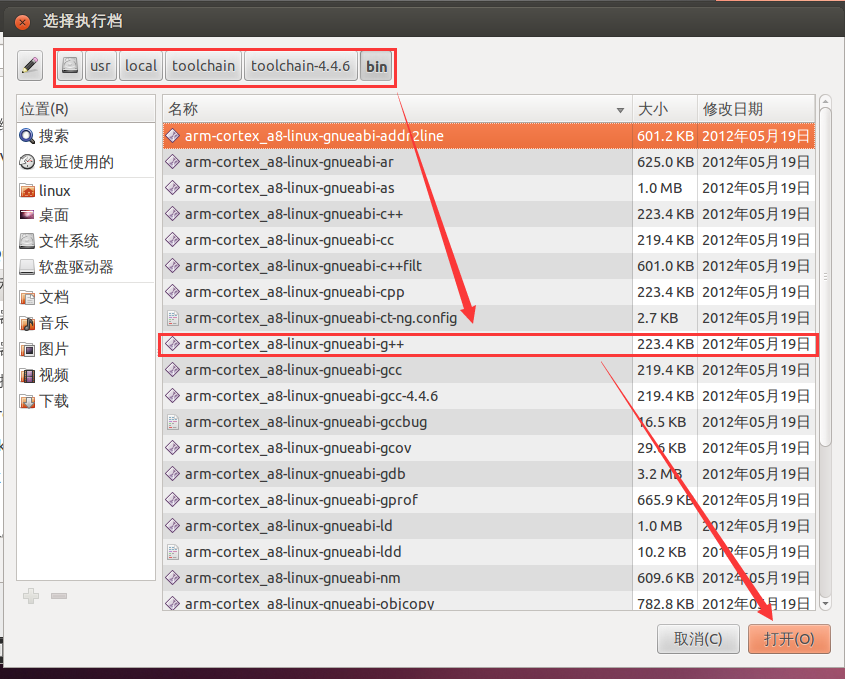Open the linux home folder

point(86,190)
